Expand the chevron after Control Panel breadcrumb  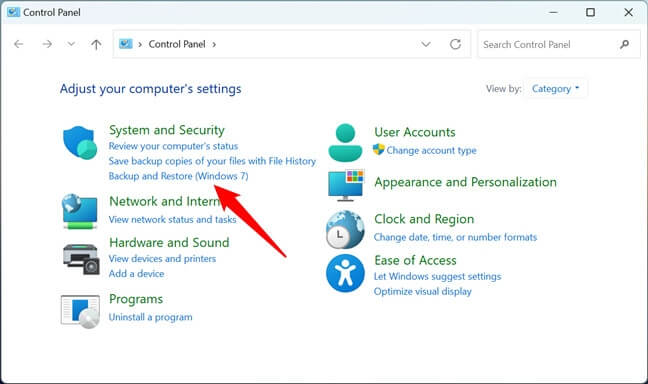click(x=214, y=45)
